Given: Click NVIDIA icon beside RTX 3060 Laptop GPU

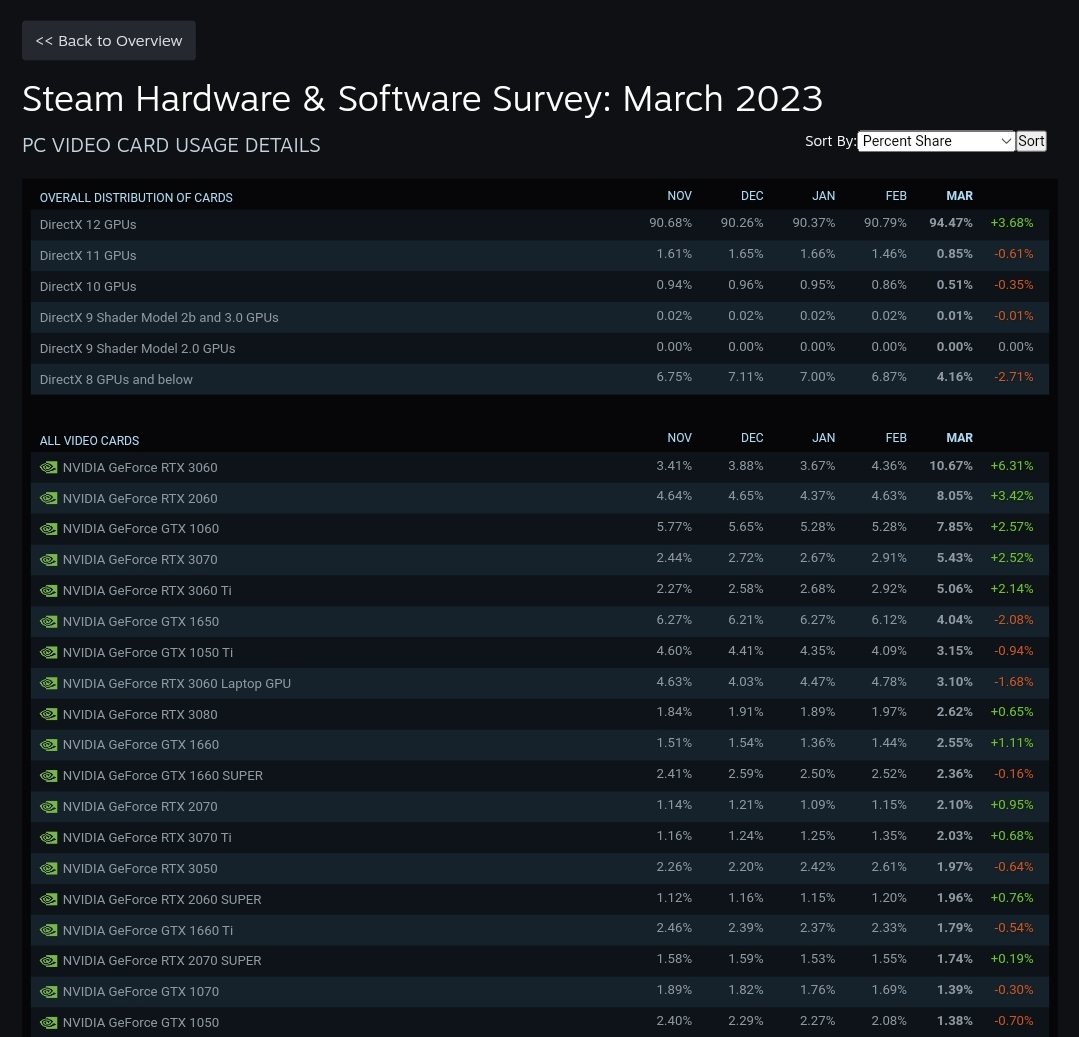Looking at the screenshot, I should [48, 683].
